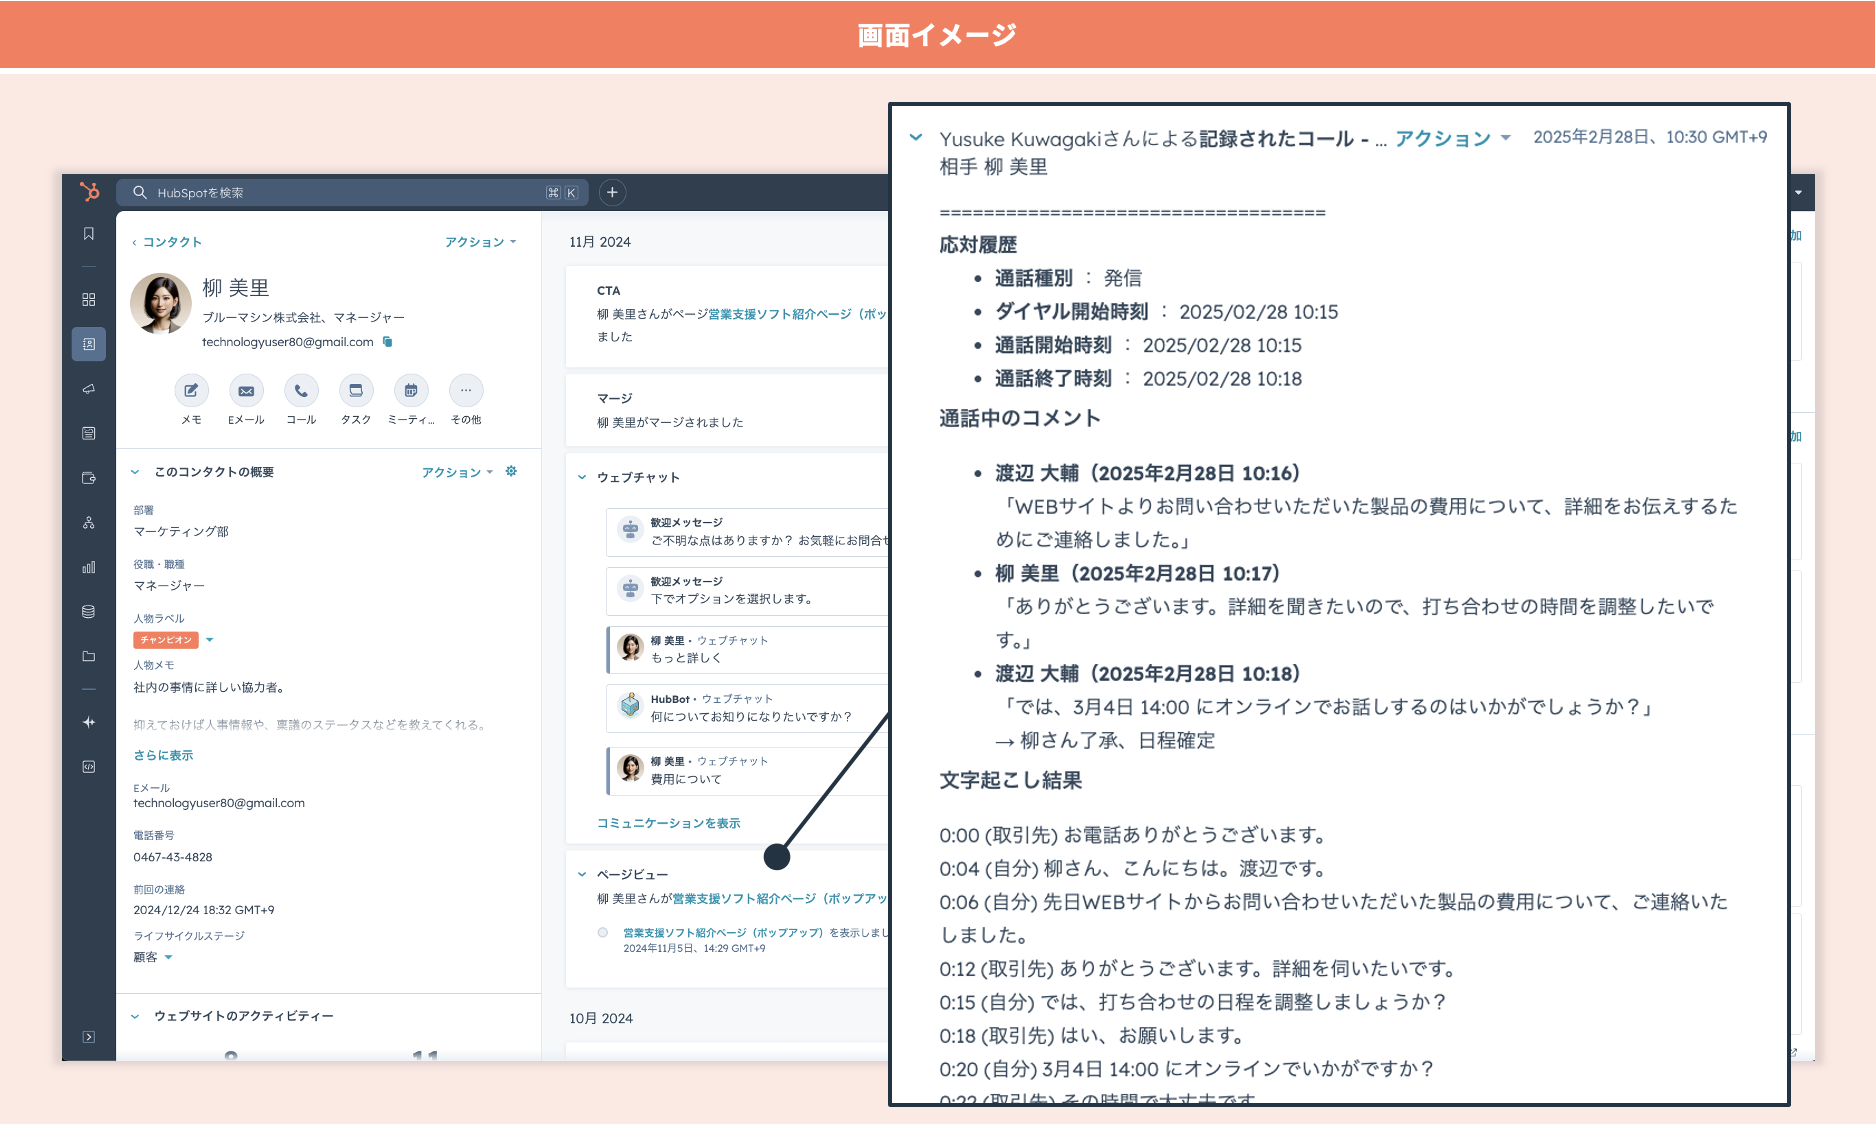Open the その他 actions icon
The image size is (1876, 1124).
[466, 391]
